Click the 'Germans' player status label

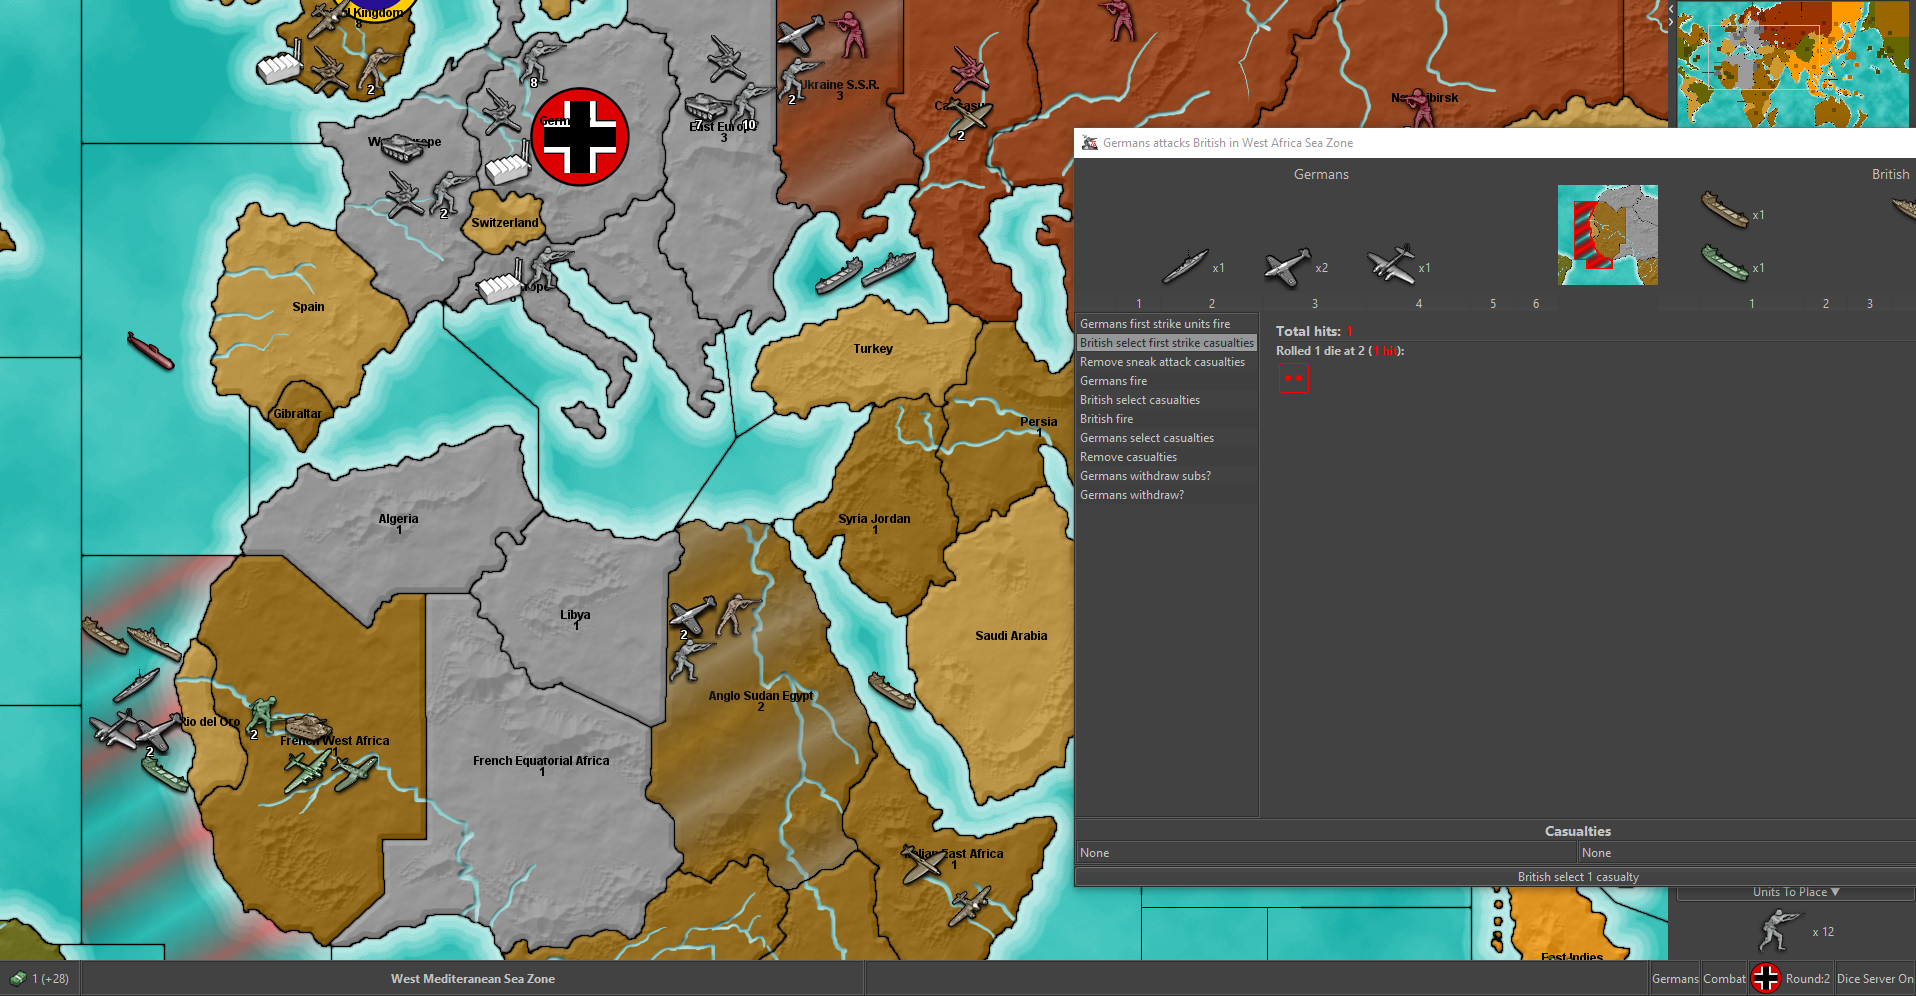(1675, 979)
